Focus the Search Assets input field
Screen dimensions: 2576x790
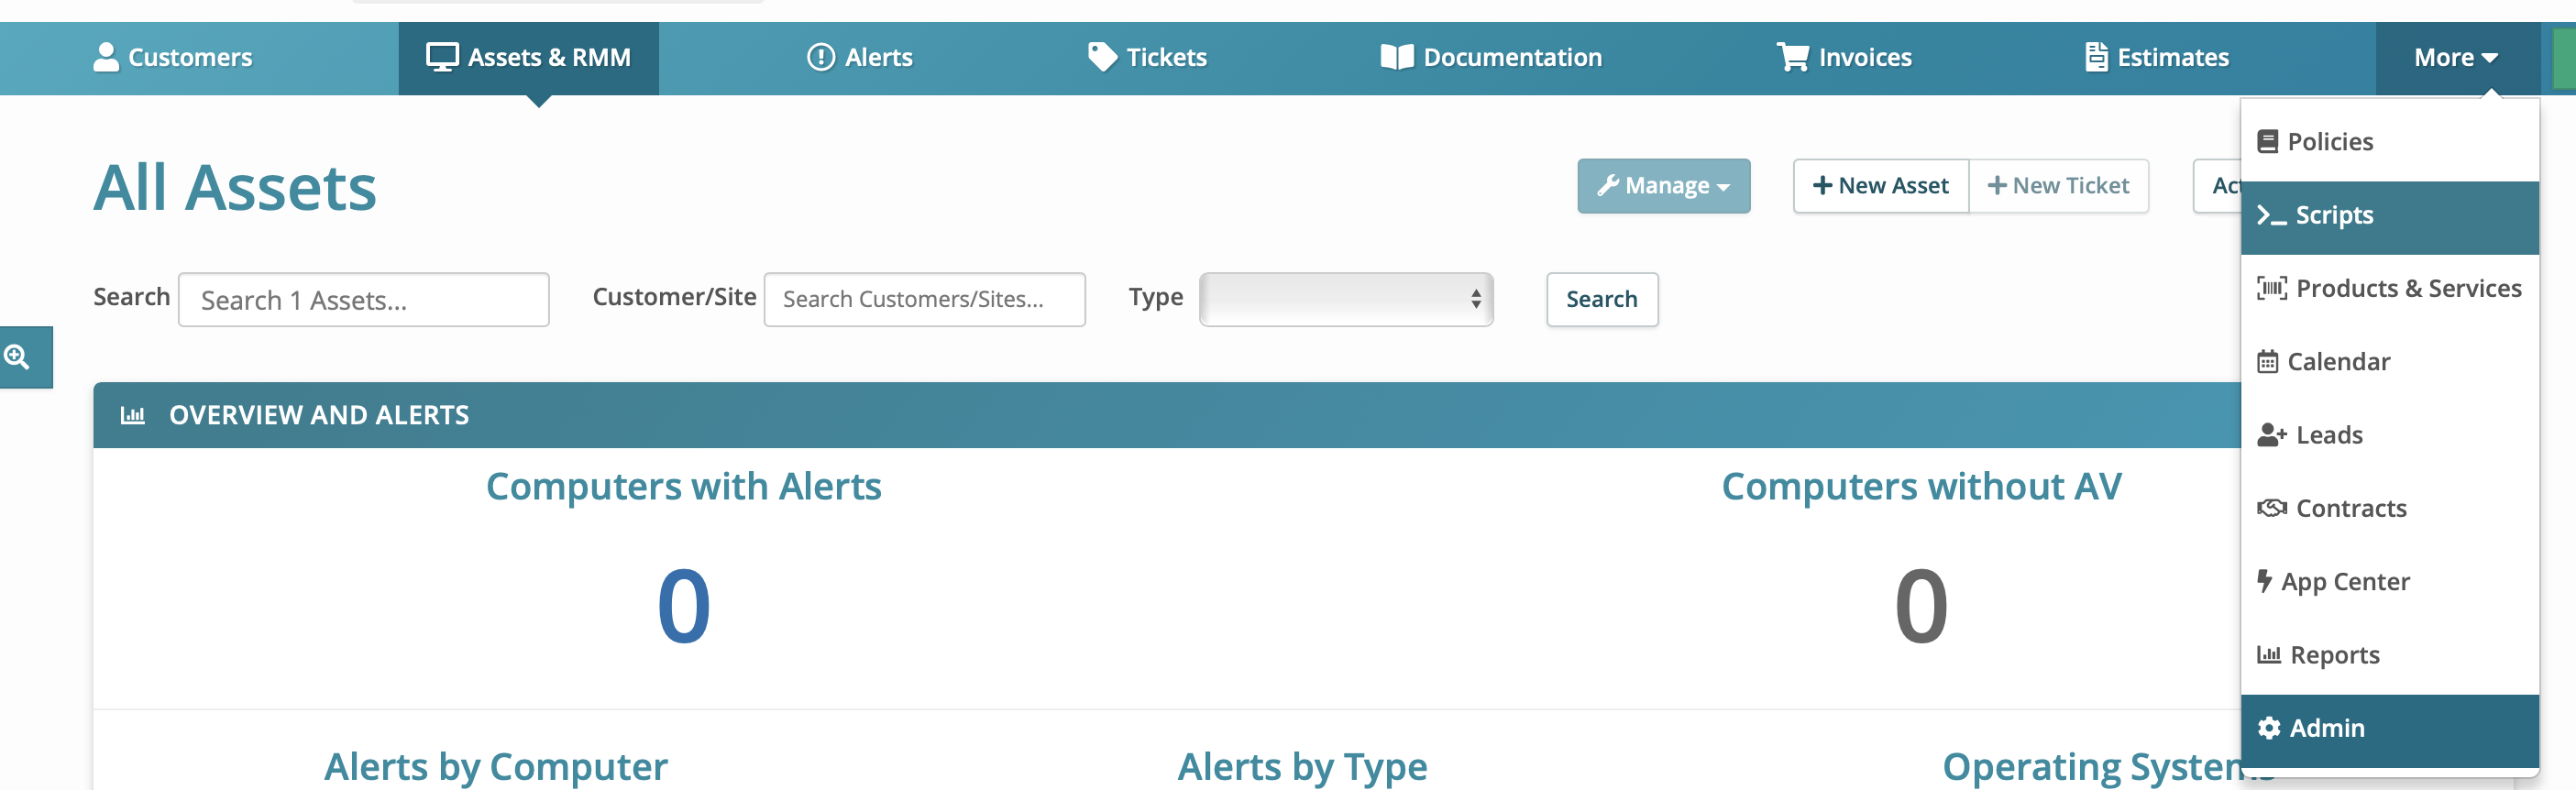[364, 300]
